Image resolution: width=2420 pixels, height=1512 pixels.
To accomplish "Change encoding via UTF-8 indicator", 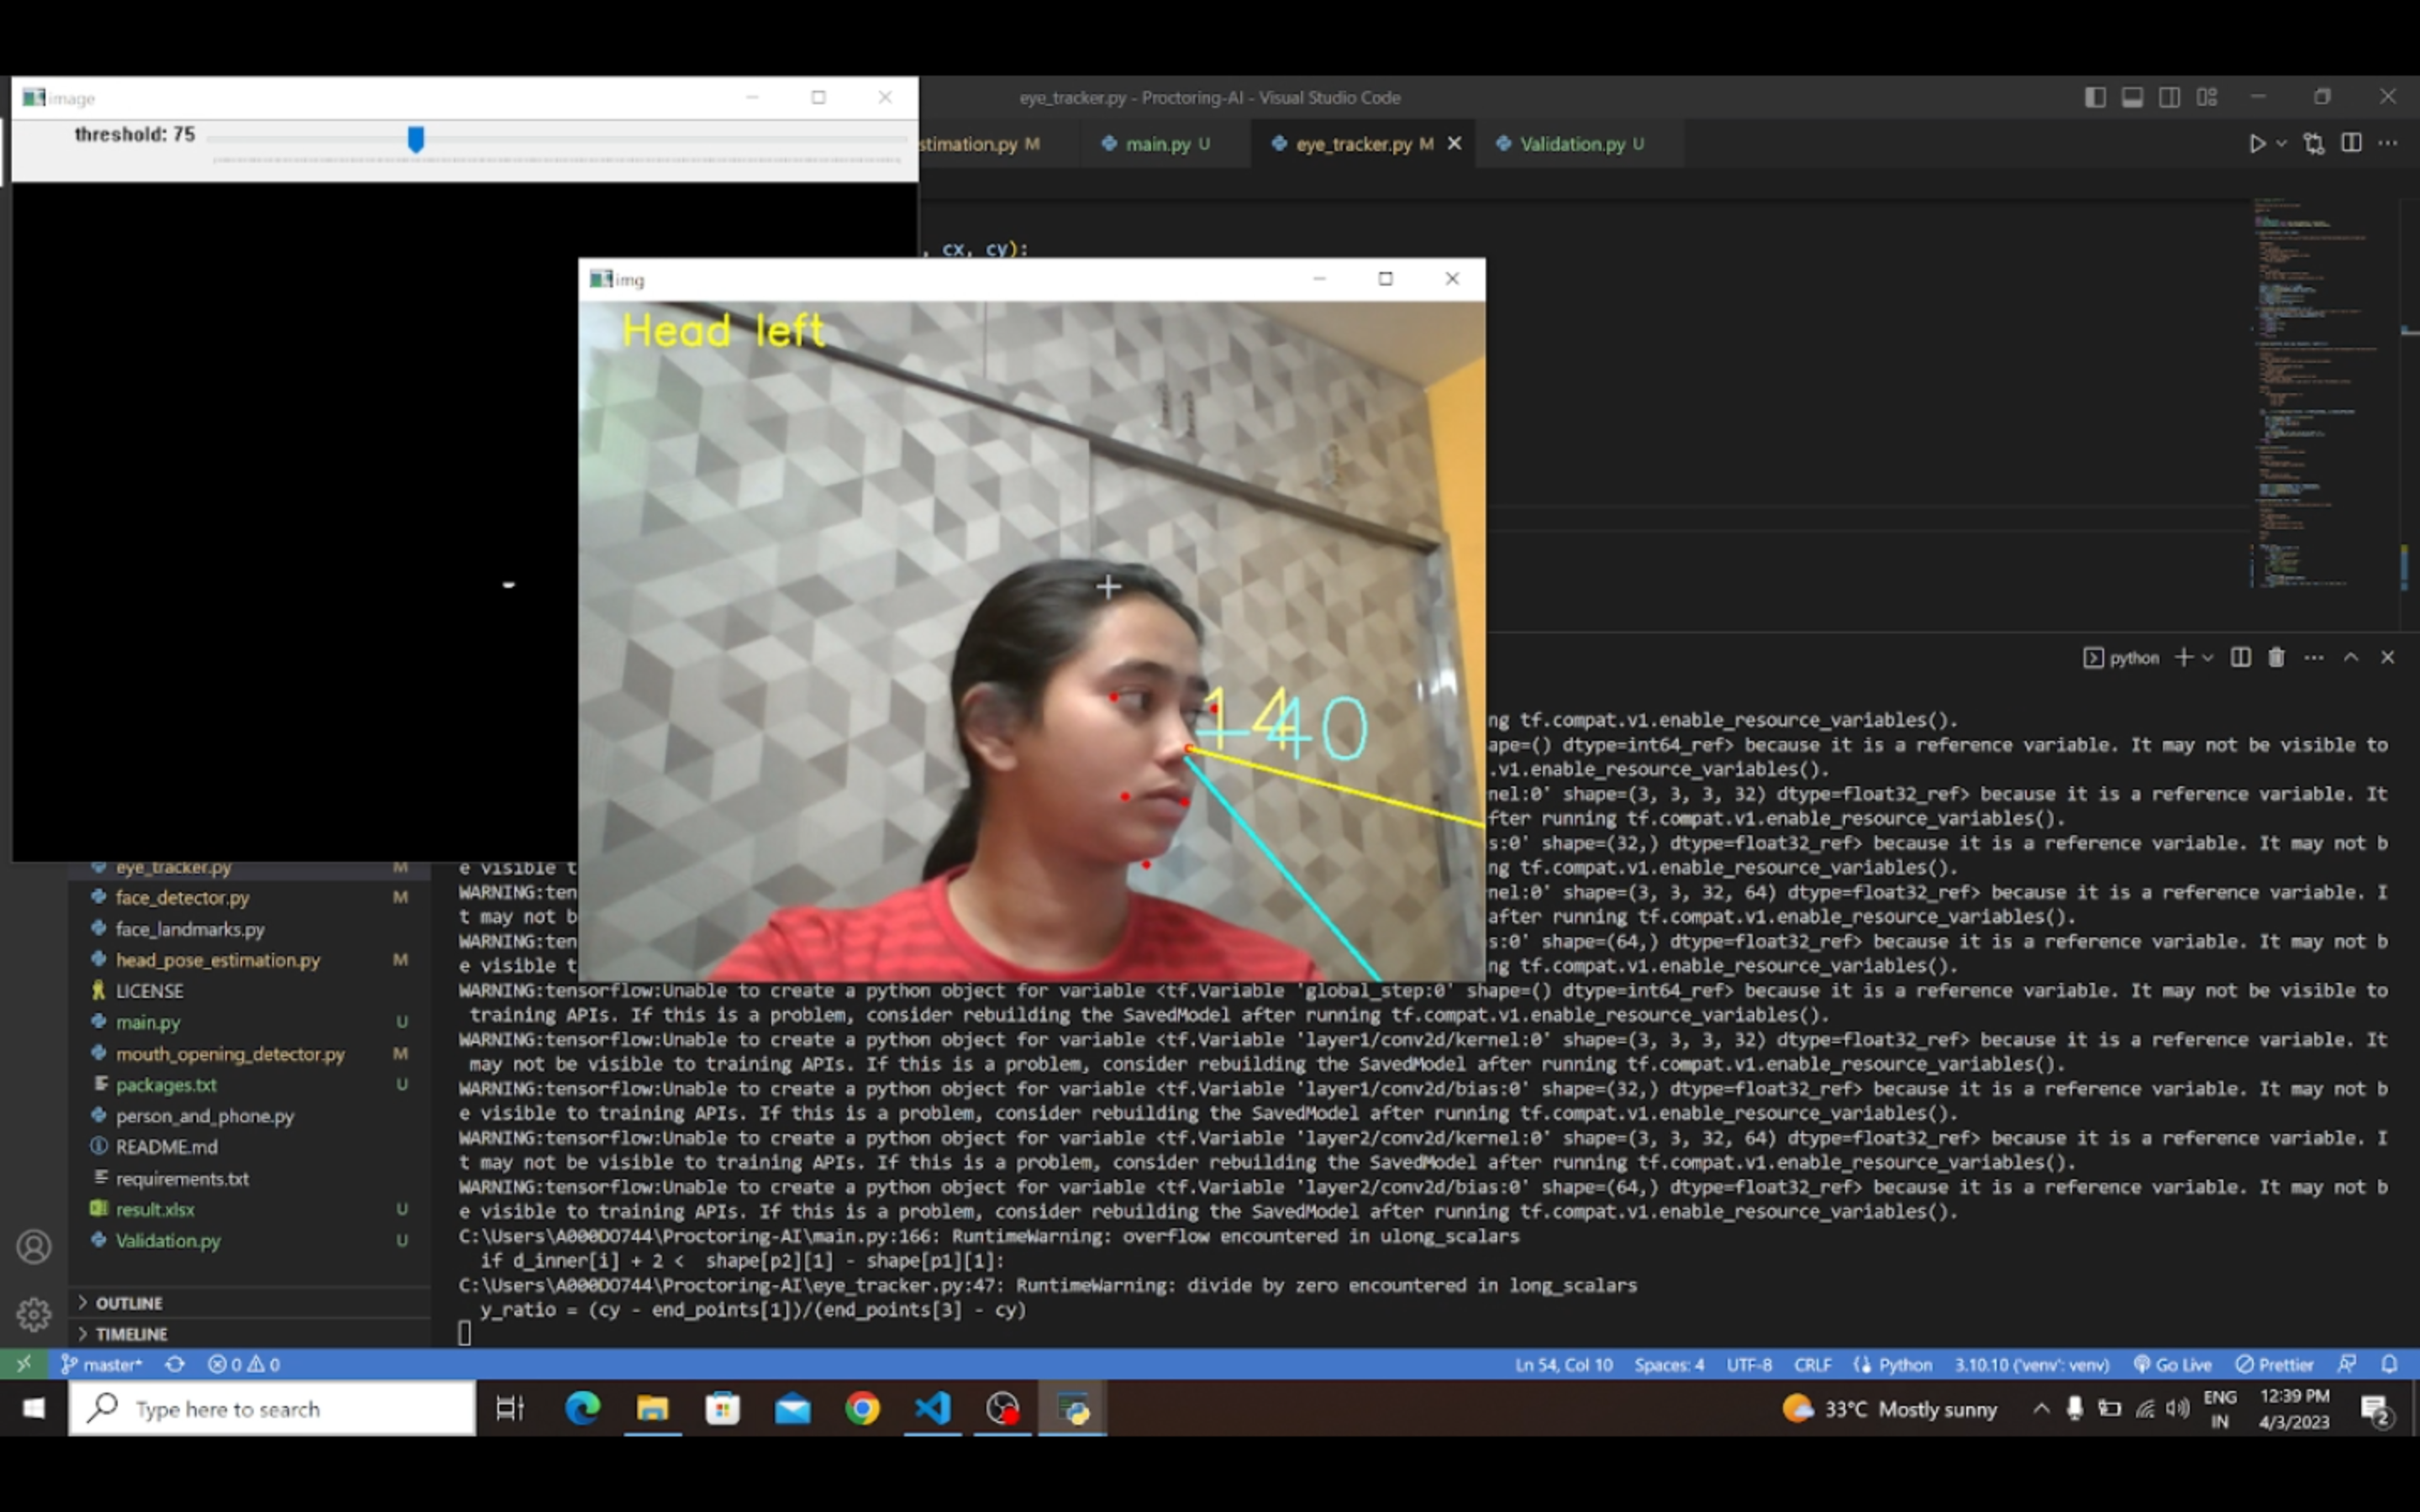I will click(x=1749, y=1364).
